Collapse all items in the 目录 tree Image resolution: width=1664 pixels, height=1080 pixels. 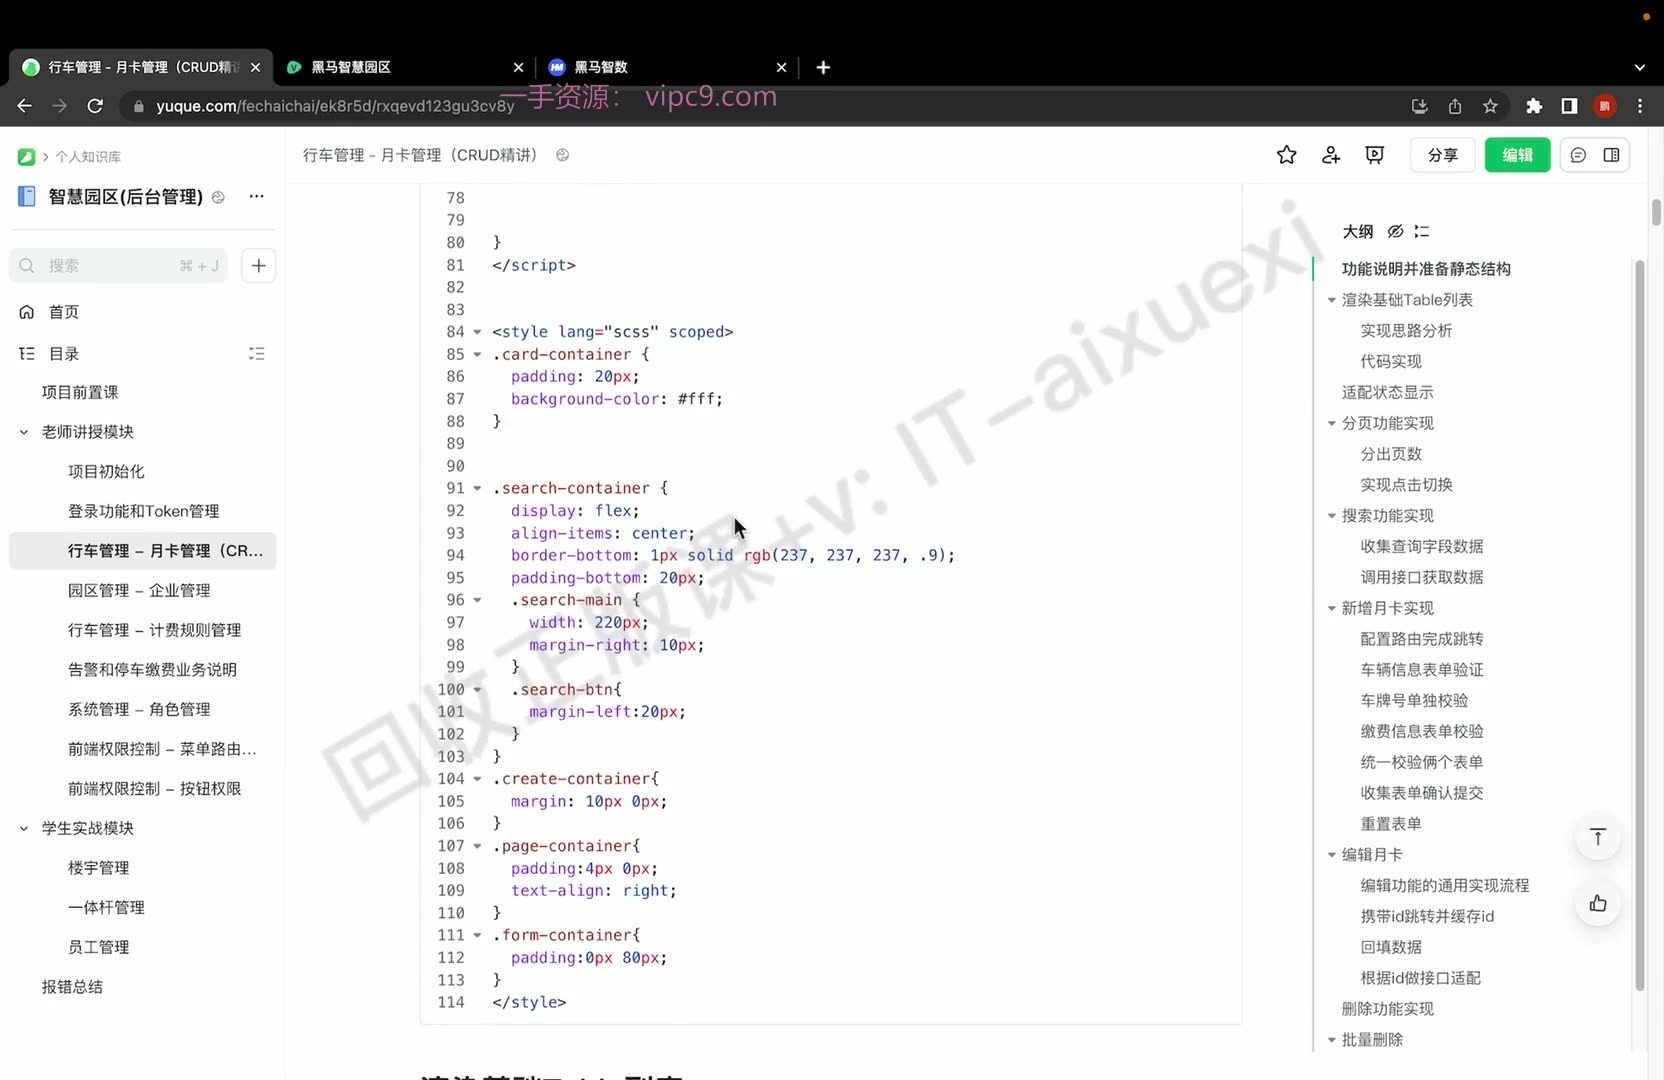pyautogui.click(x=257, y=354)
